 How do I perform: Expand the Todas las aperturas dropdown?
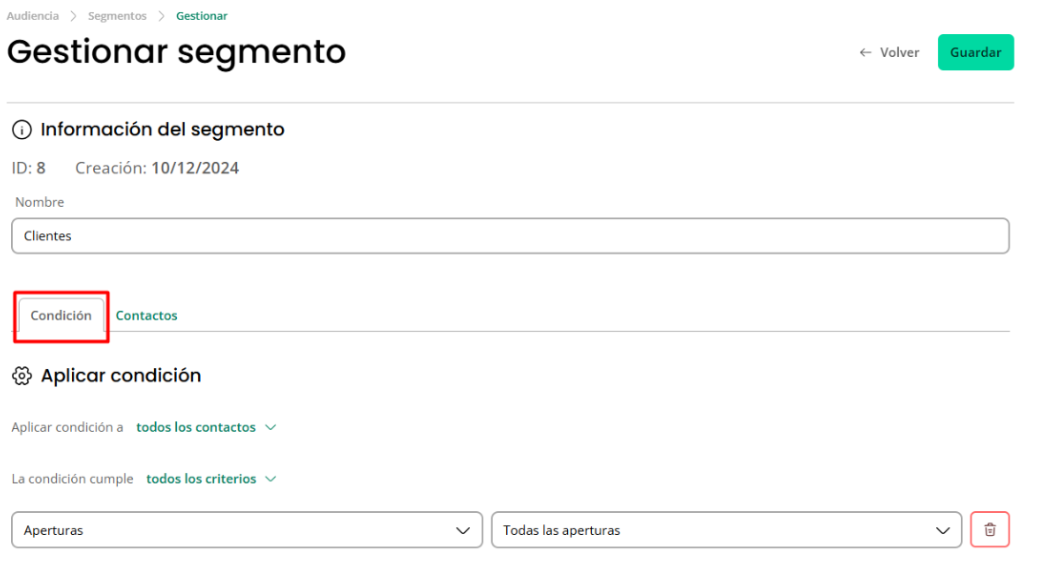(726, 530)
